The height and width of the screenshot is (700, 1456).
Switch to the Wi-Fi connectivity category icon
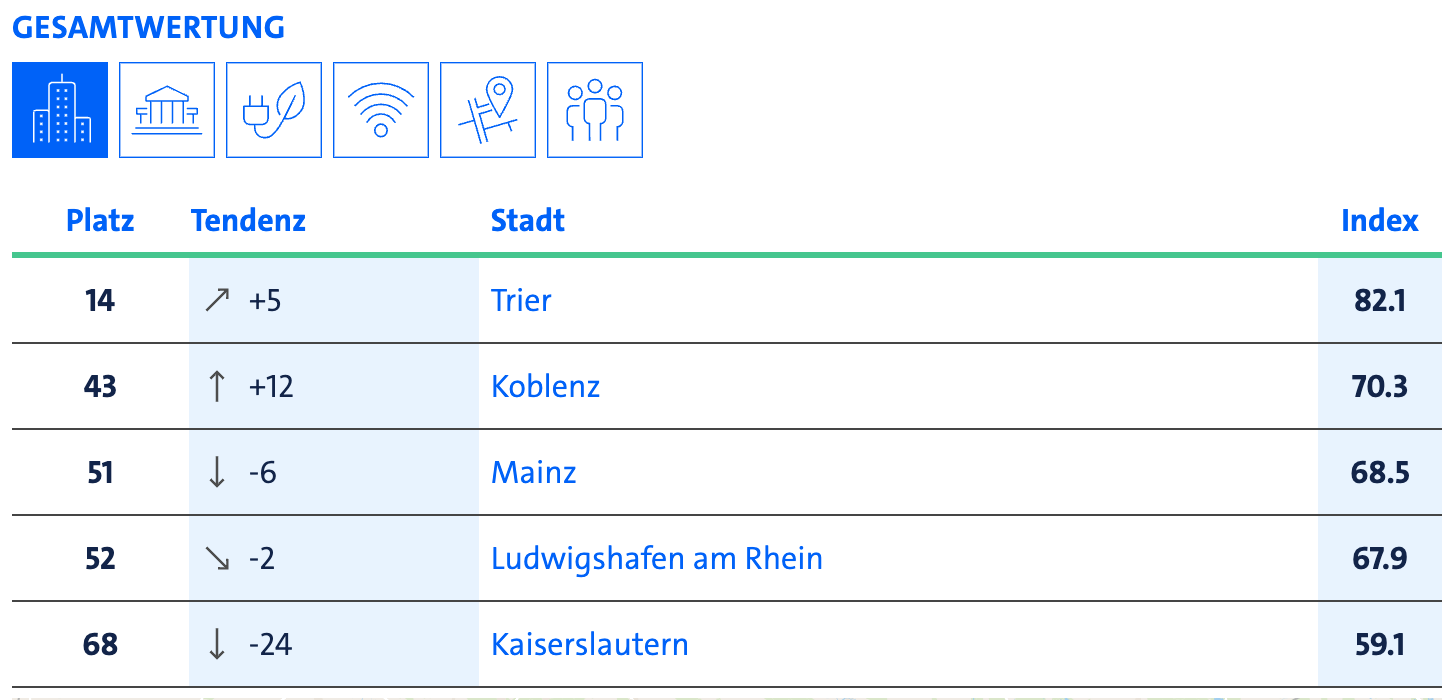coord(381,110)
